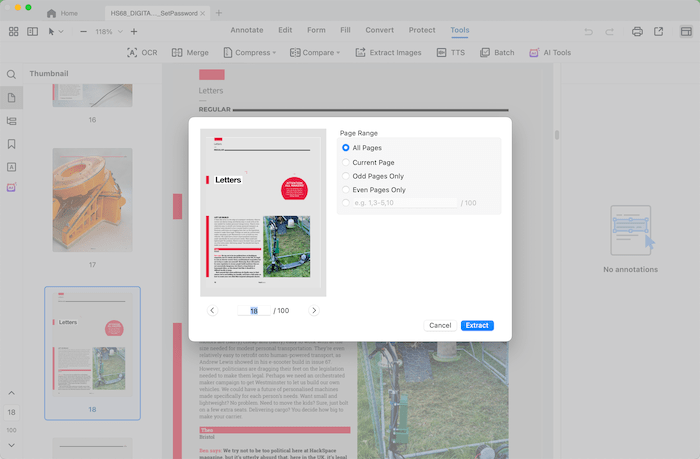Open AI Tools
Screen dimensions: 700x459
[549, 52]
